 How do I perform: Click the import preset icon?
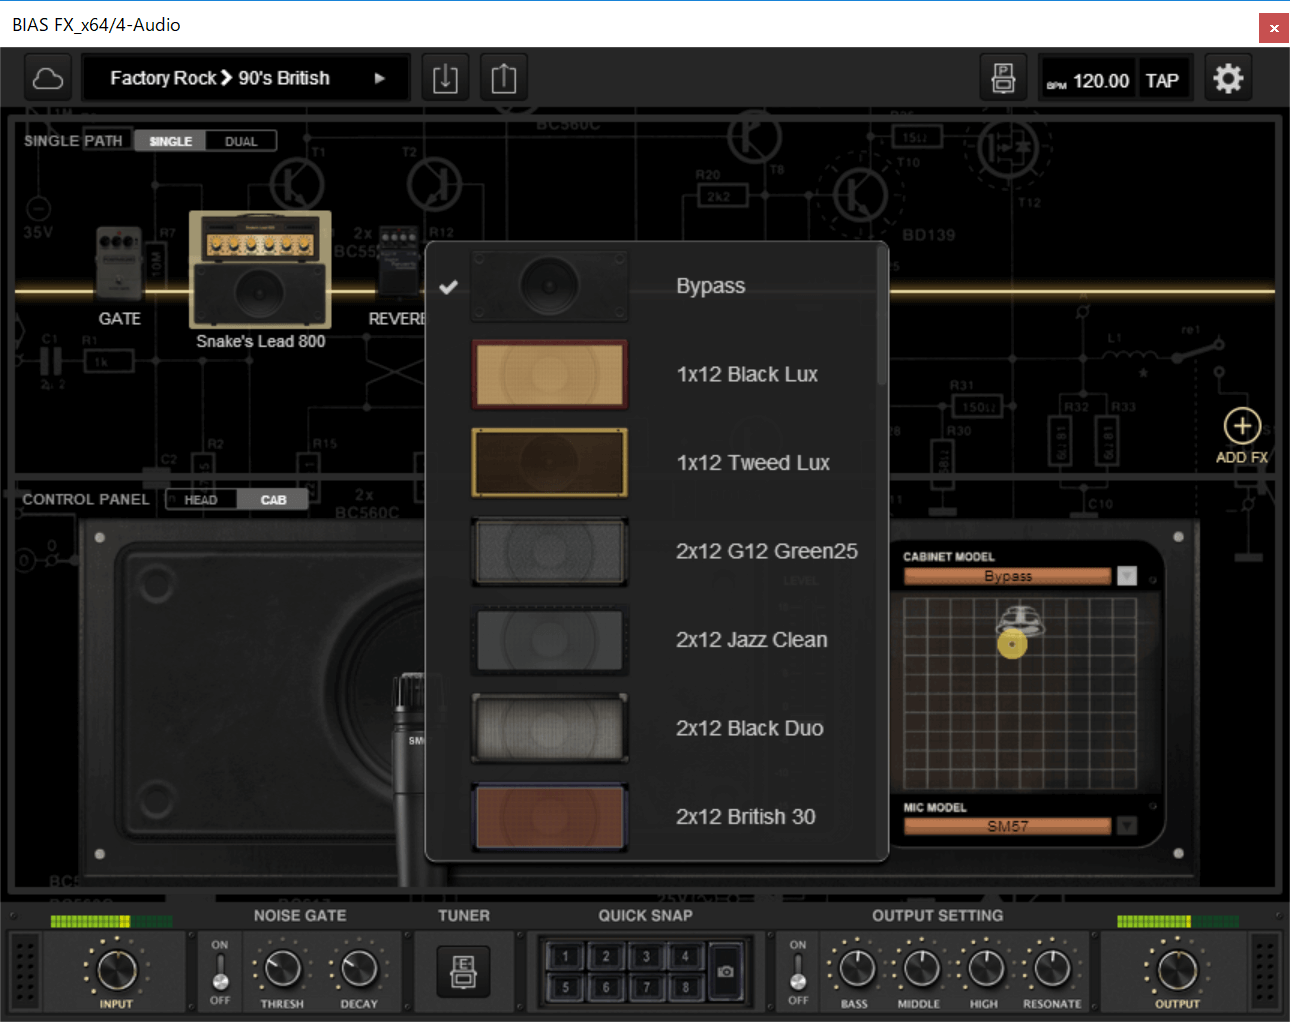(445, 78)
